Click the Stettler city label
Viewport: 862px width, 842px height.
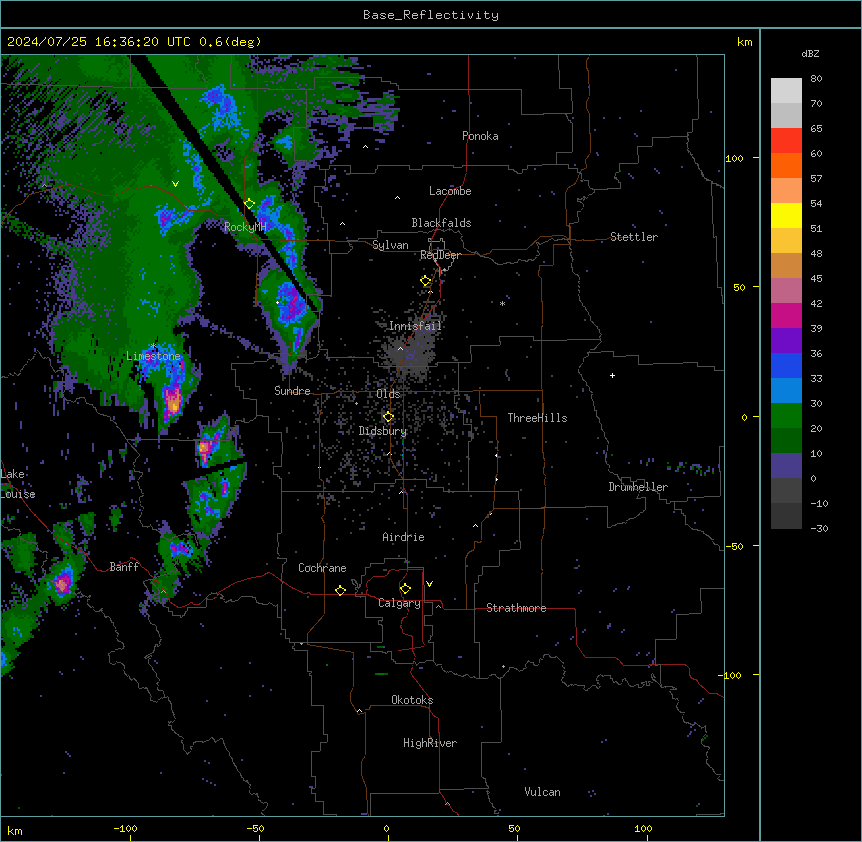point(634,237)
